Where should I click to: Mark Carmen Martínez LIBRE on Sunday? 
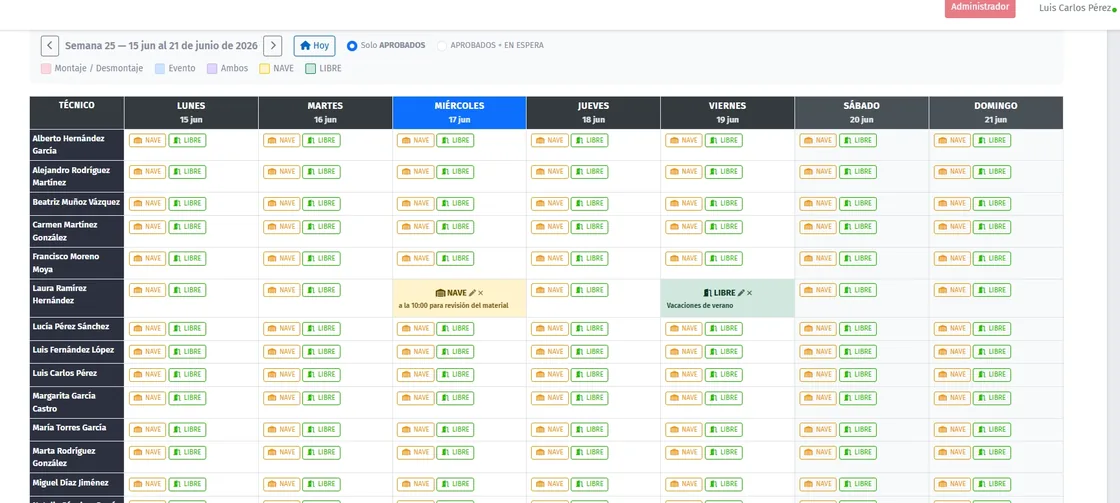(x=992, y=226)
